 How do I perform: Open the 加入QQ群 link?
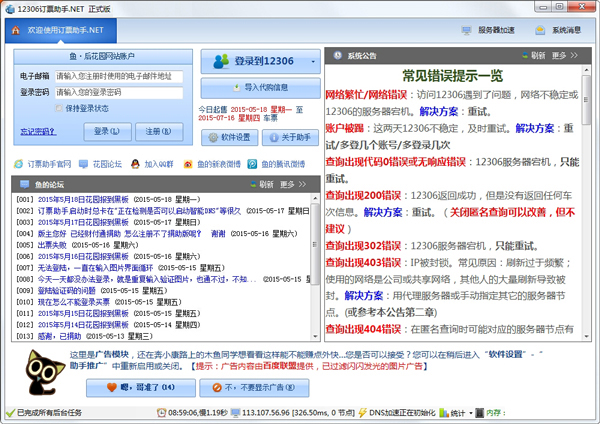pos(159,164)
